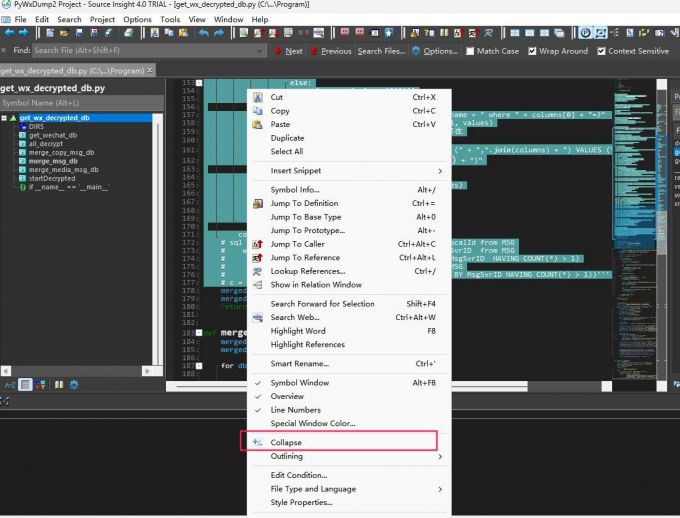Click the Copy toolbar icon
680x518 pixels.
coord(169,33)
